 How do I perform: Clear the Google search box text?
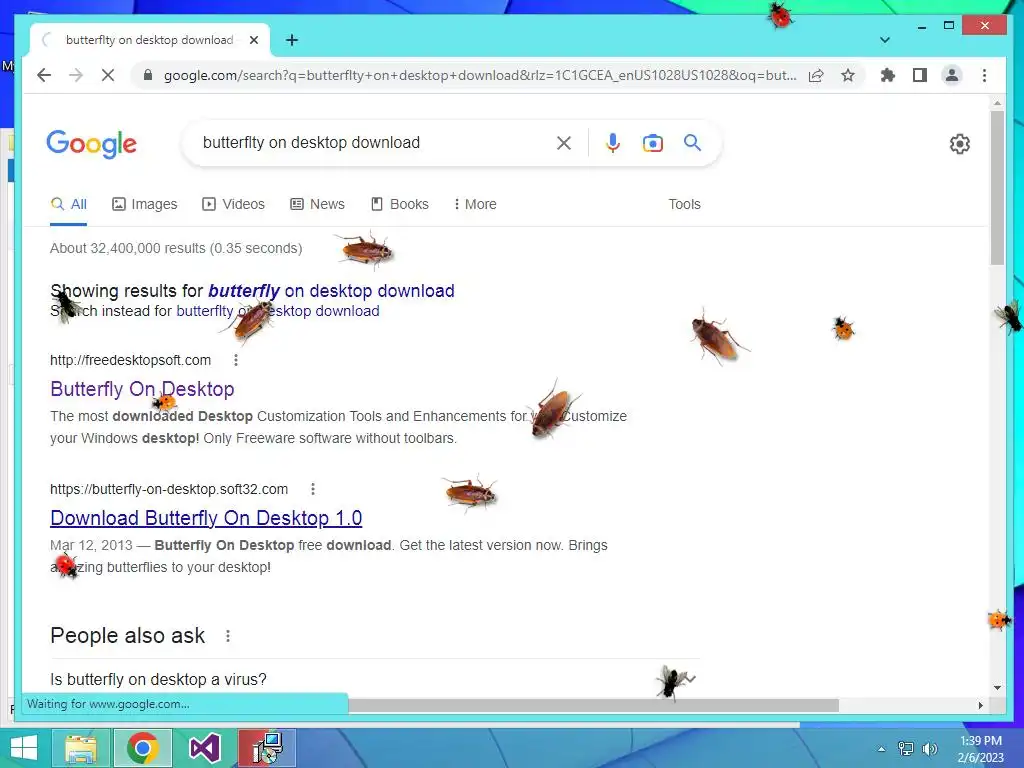coord(564,143)
